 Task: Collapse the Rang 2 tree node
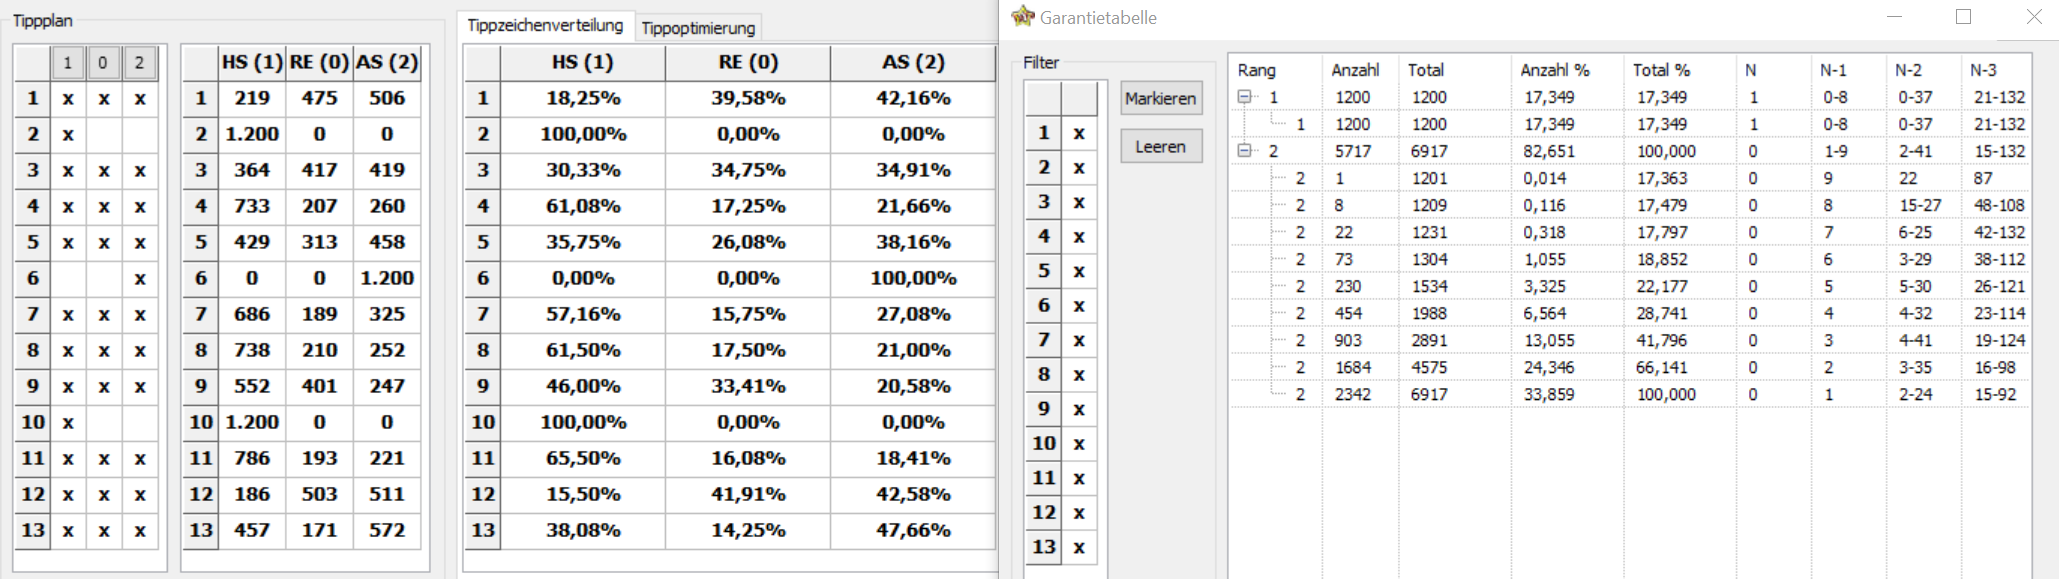click(x=1245, y=151)
